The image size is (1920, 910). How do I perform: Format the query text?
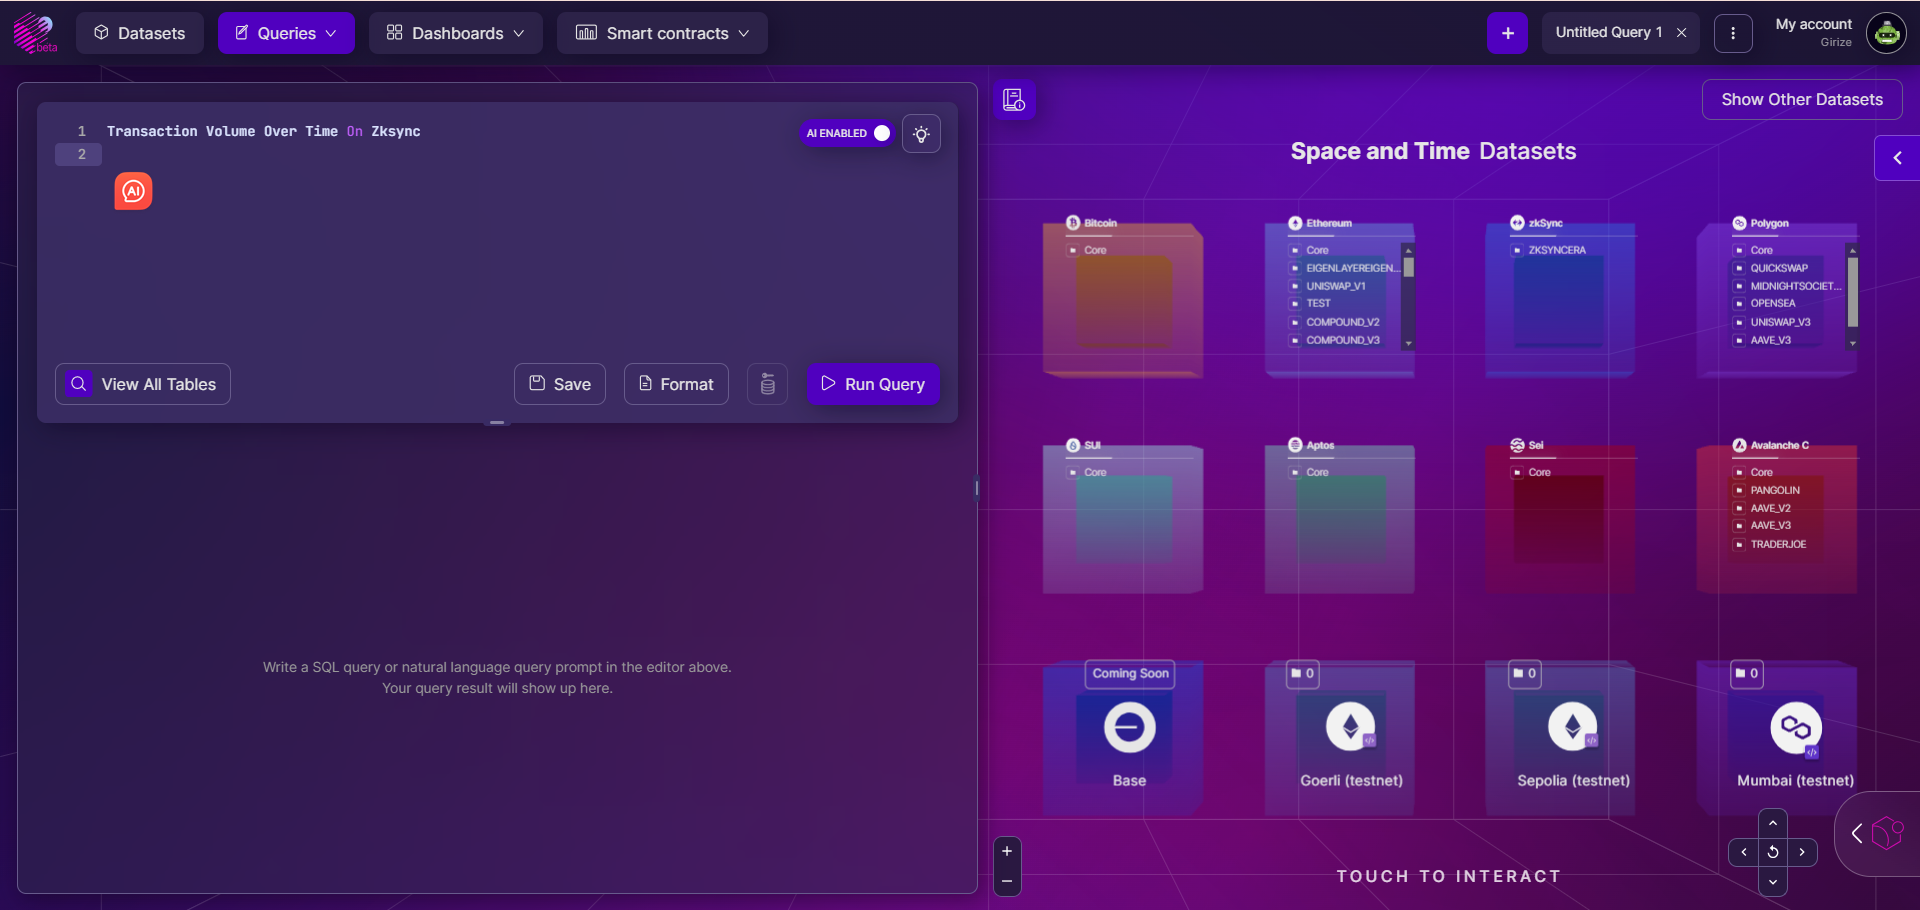point(676,384)
